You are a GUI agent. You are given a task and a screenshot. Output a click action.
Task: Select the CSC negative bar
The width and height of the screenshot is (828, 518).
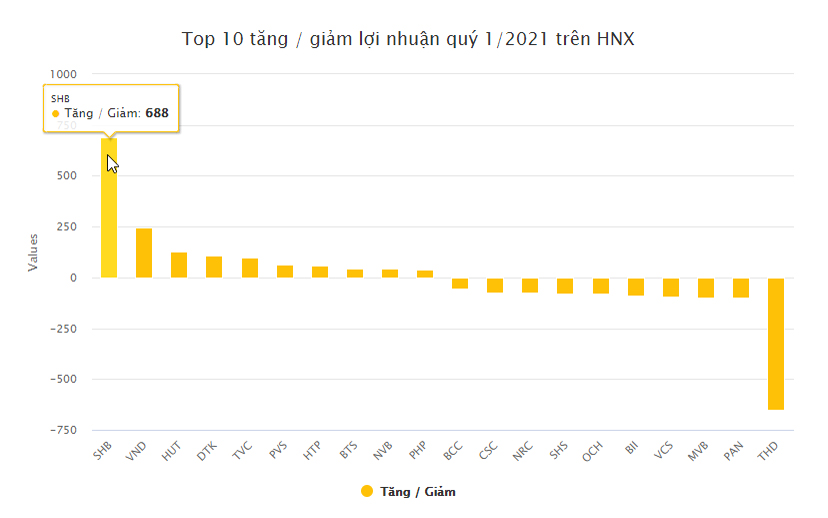(x=495, y=285)
